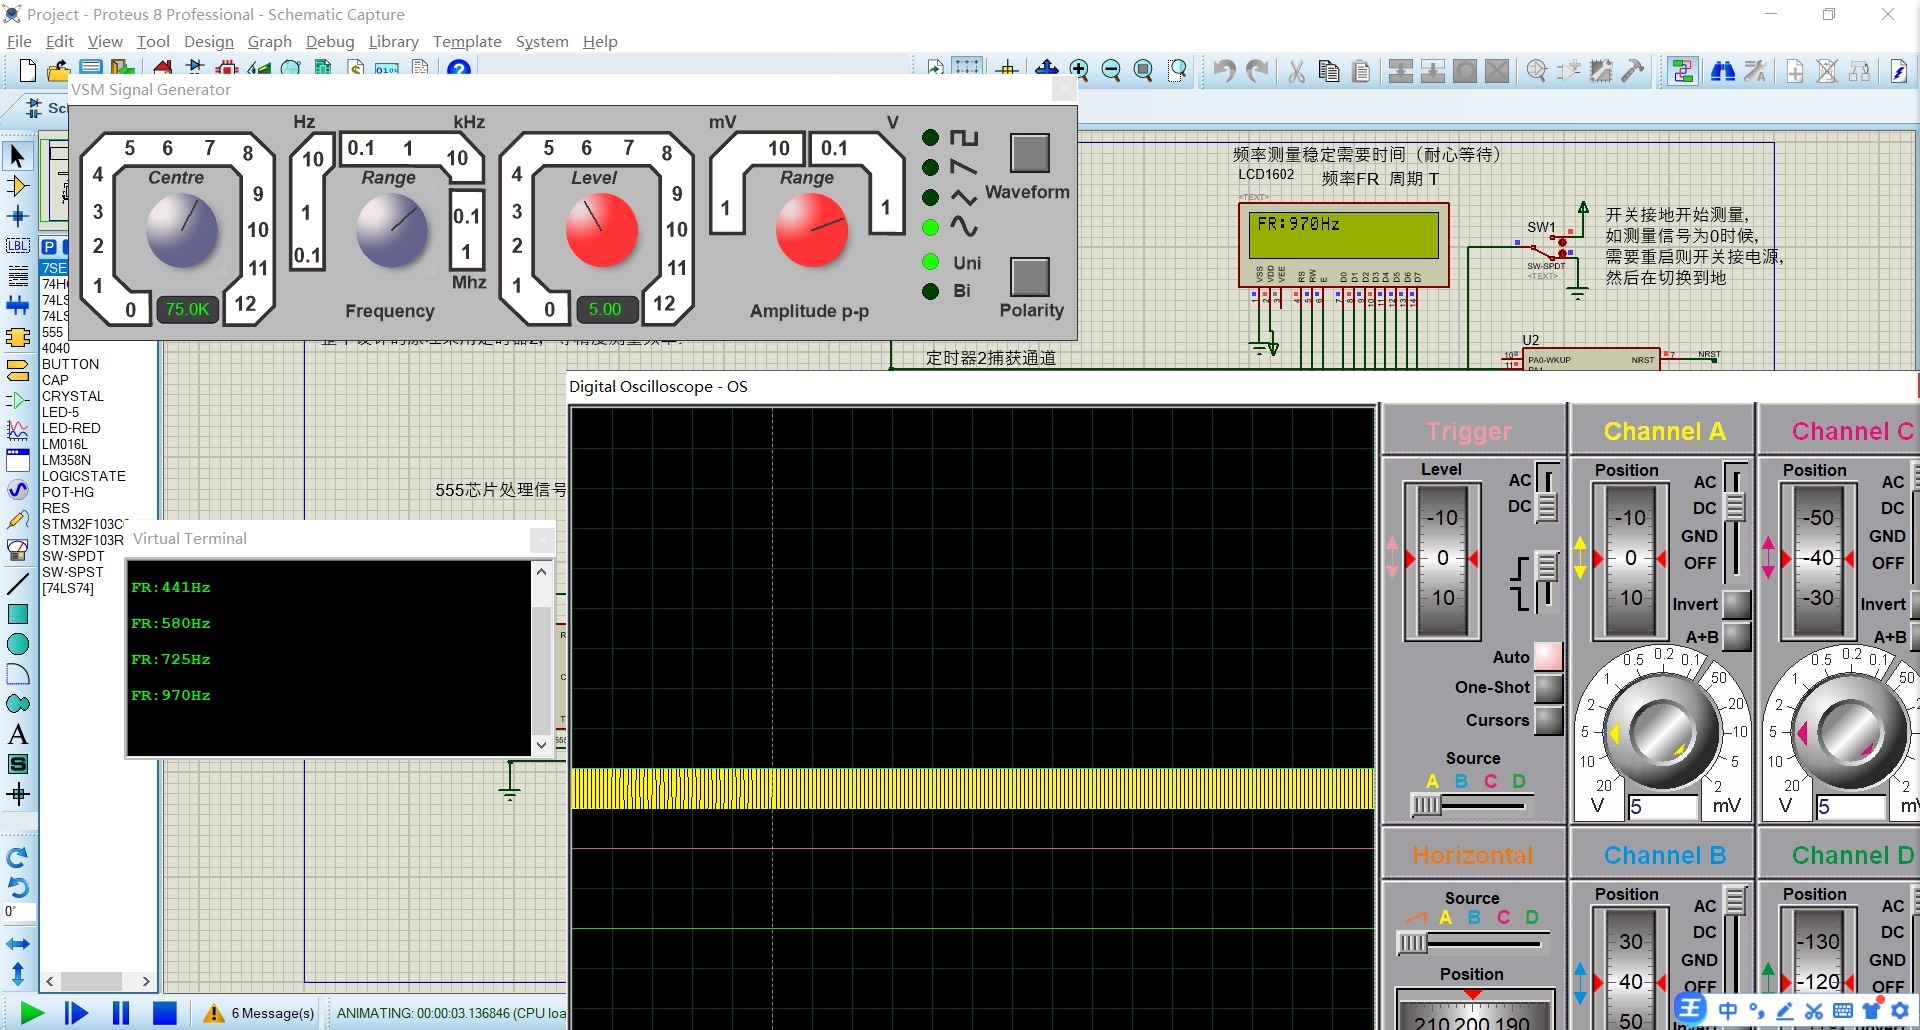The height and width of the screenshot is (1030, 1920).
Task: Click the Trigger Source selector slider
Action: [x=1472, y=804]
